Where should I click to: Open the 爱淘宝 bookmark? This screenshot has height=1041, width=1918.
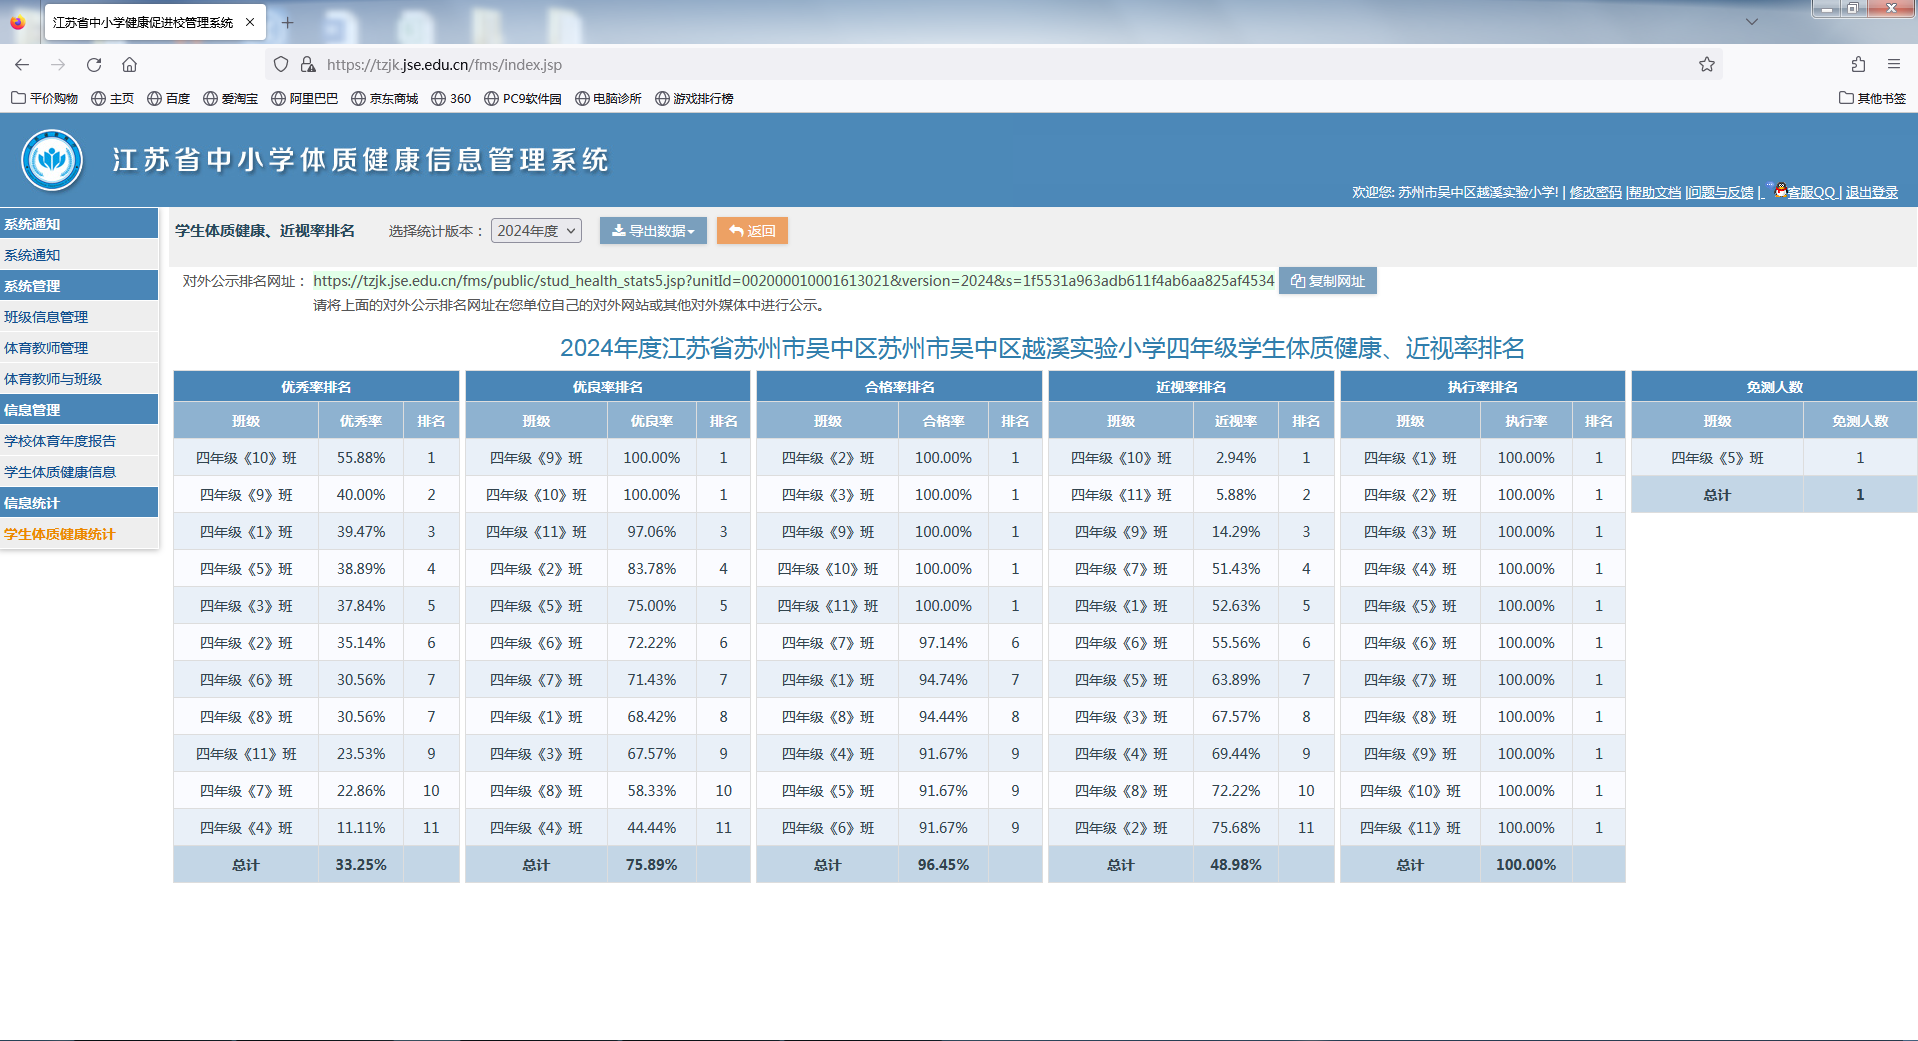click(x=230, y=98)
